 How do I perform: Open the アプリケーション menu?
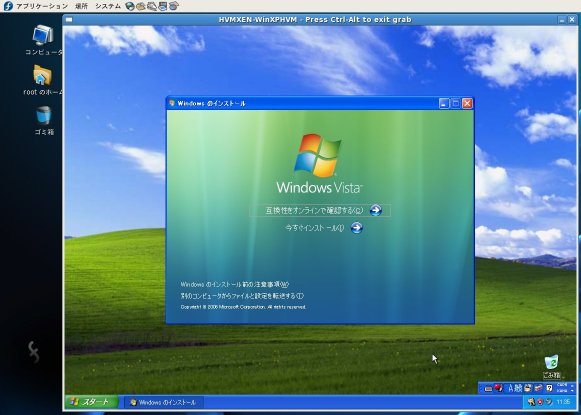(42, 6)
